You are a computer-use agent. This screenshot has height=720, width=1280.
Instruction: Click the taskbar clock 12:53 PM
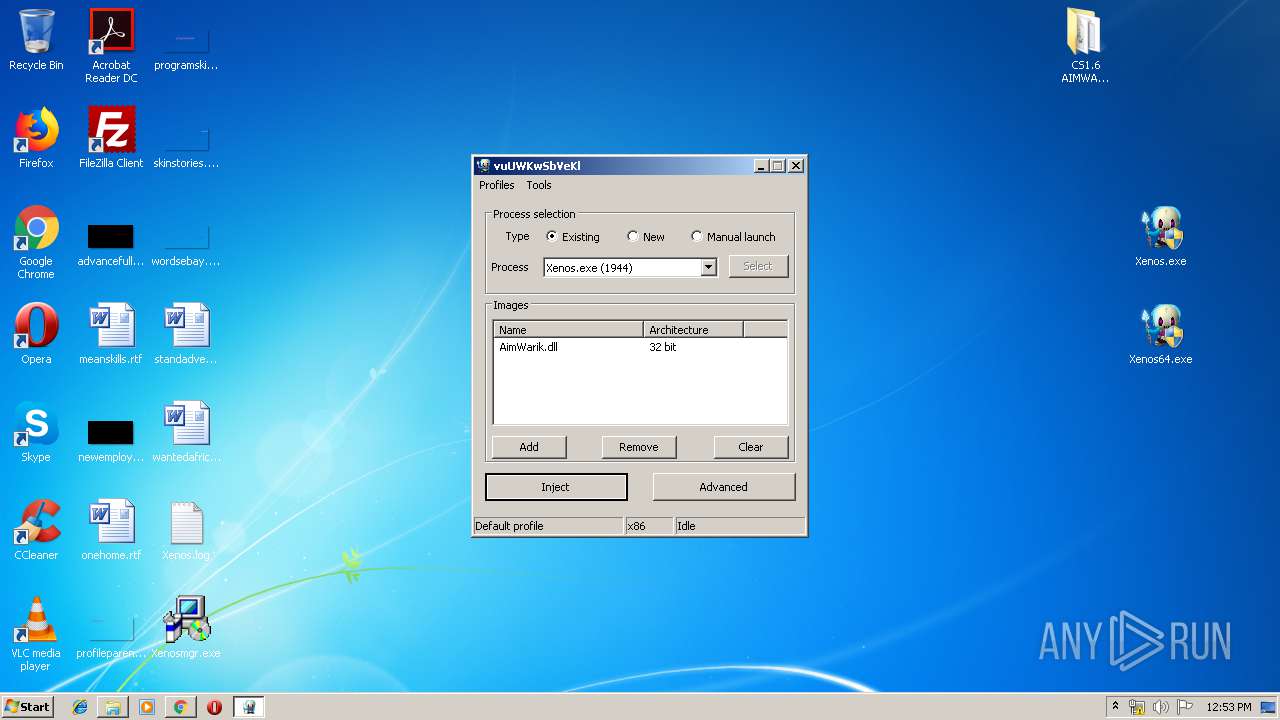1228,707
